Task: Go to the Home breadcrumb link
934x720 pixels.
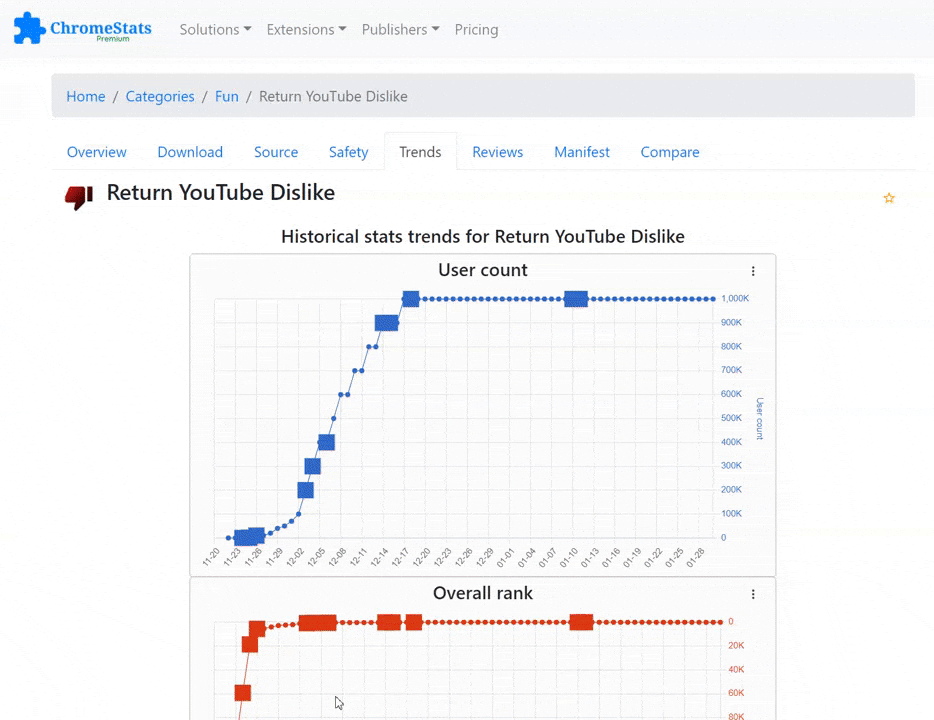Action: tap(86, 96)
